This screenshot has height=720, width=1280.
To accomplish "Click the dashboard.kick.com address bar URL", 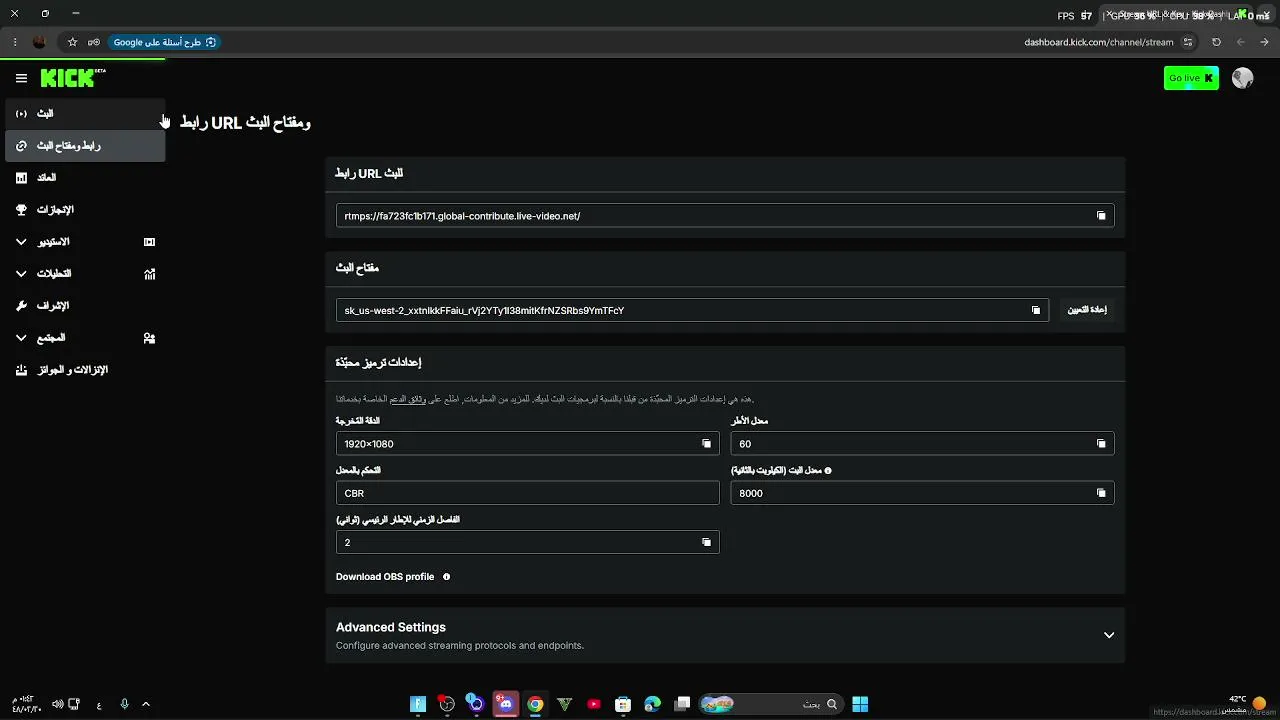I will point(1099,42).
